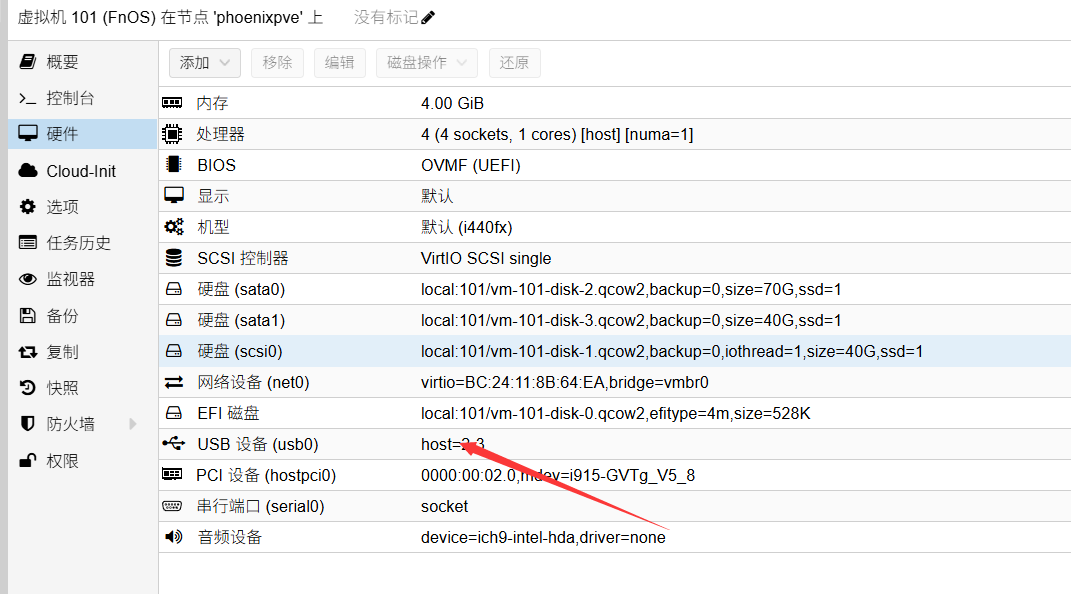This screenshot has width=1071, height=594.
Task: Click the CPU icon beside 处理器
Action: [x=173, y=134]
